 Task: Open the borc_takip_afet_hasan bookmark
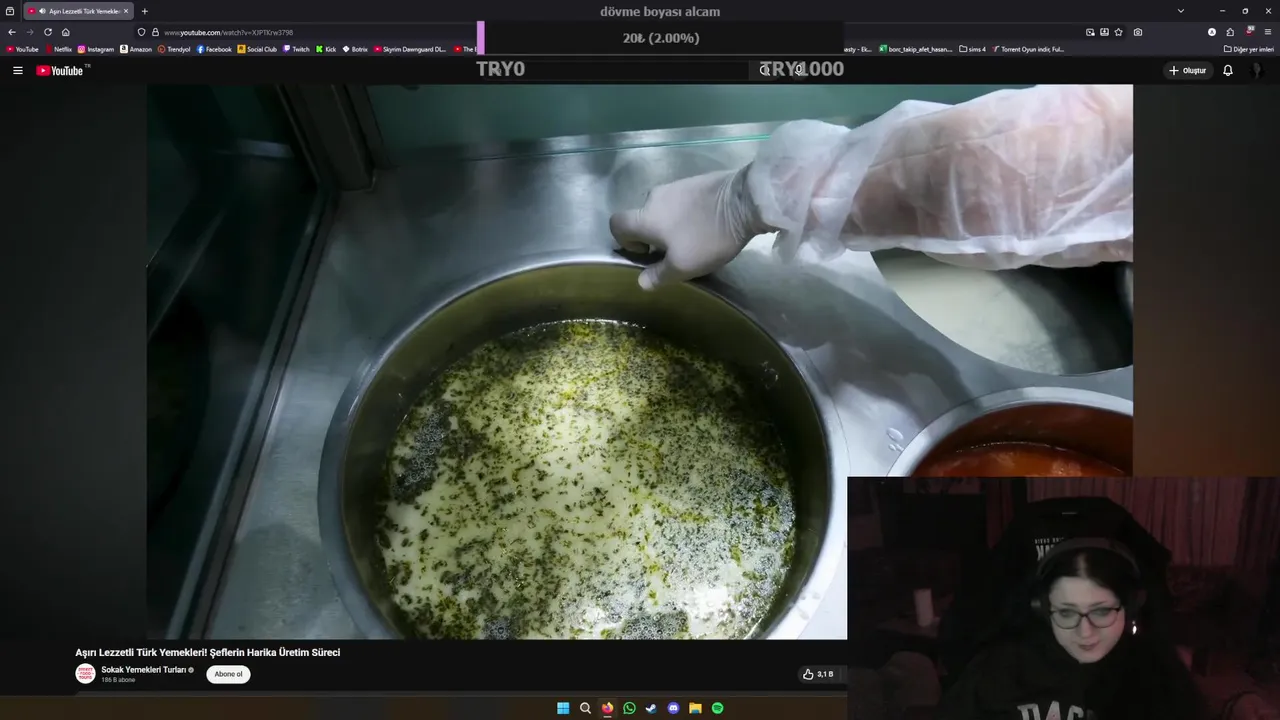[x=916, y=49]
